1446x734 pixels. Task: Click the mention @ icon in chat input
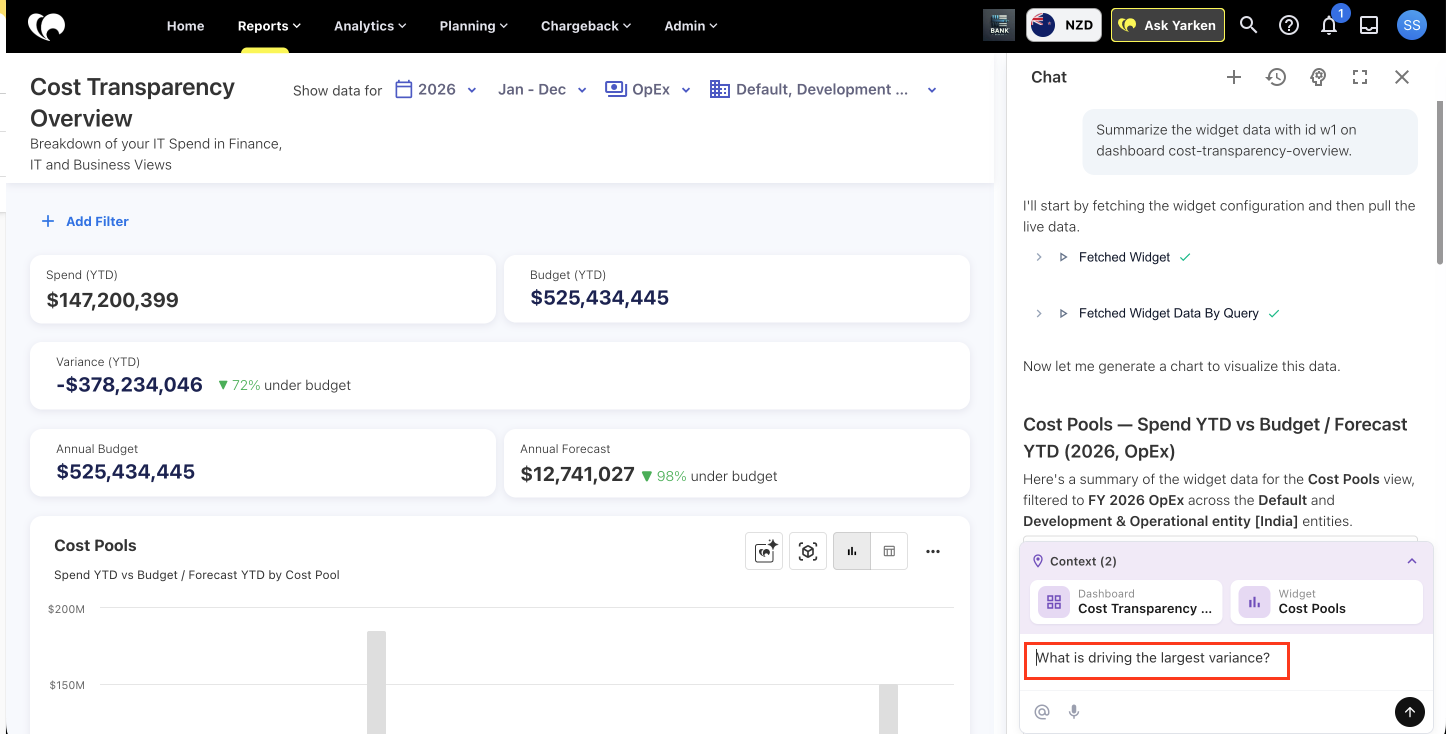pos(1042,712)
